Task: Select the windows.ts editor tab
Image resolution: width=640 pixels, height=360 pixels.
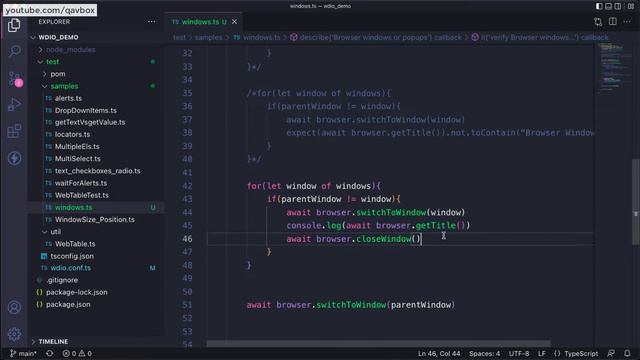Action: 203,22
